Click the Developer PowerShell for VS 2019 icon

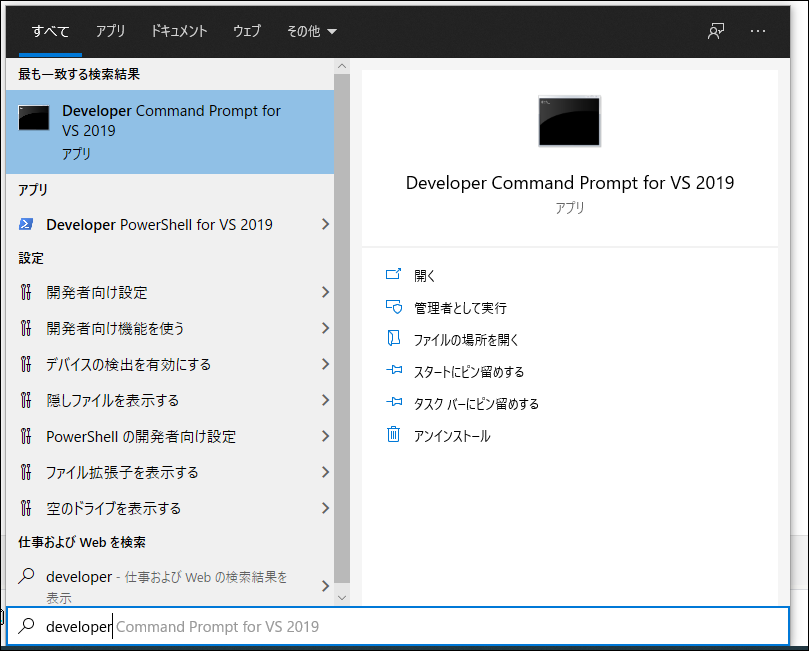(28, 224)
